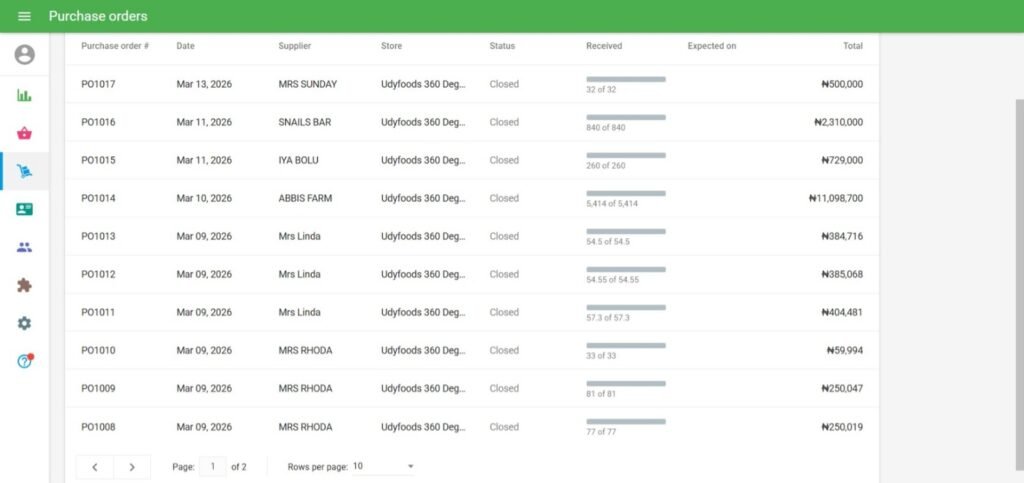1024x483 pixels.
Task: Open Employees ID card icon
Action: pos(24,209)
